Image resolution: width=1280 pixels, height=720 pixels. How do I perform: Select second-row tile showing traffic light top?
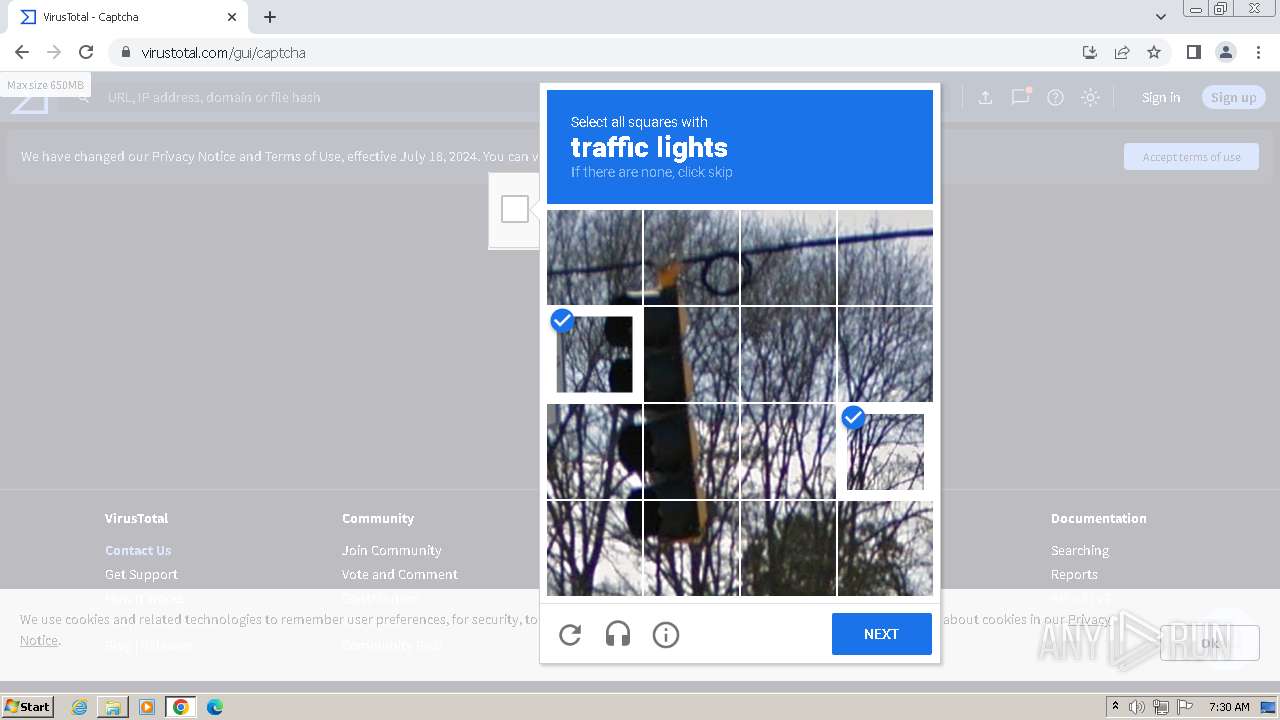pos(691,354)
